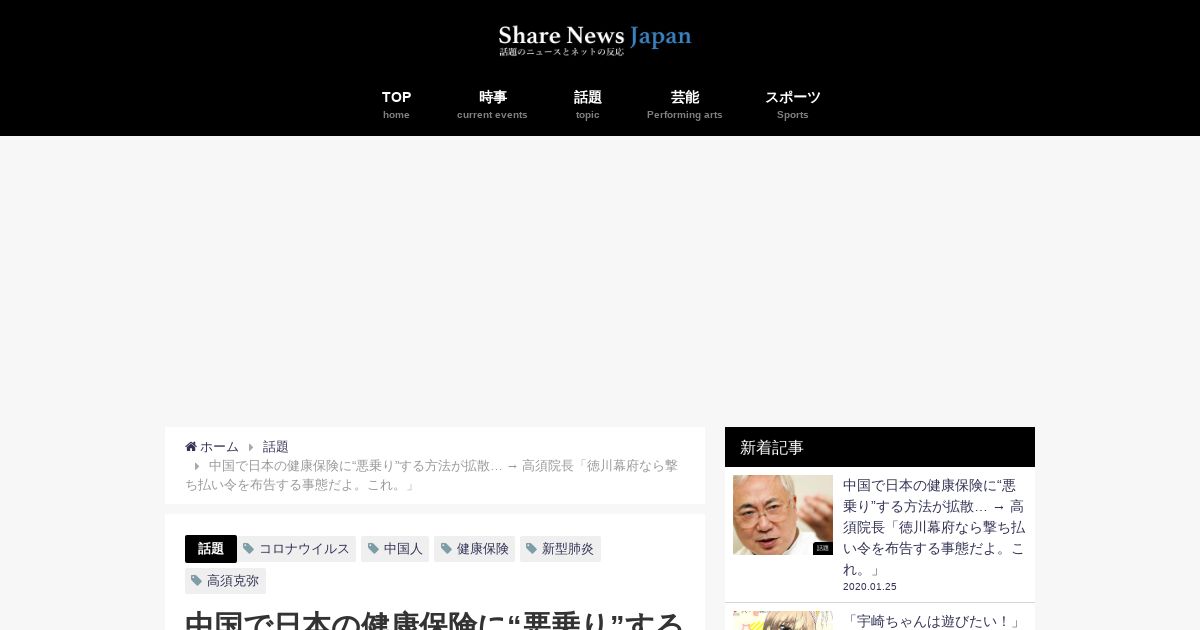1200x630 pixels.
Task: Open the コロナウイルス tag
Action: (304, 549)
